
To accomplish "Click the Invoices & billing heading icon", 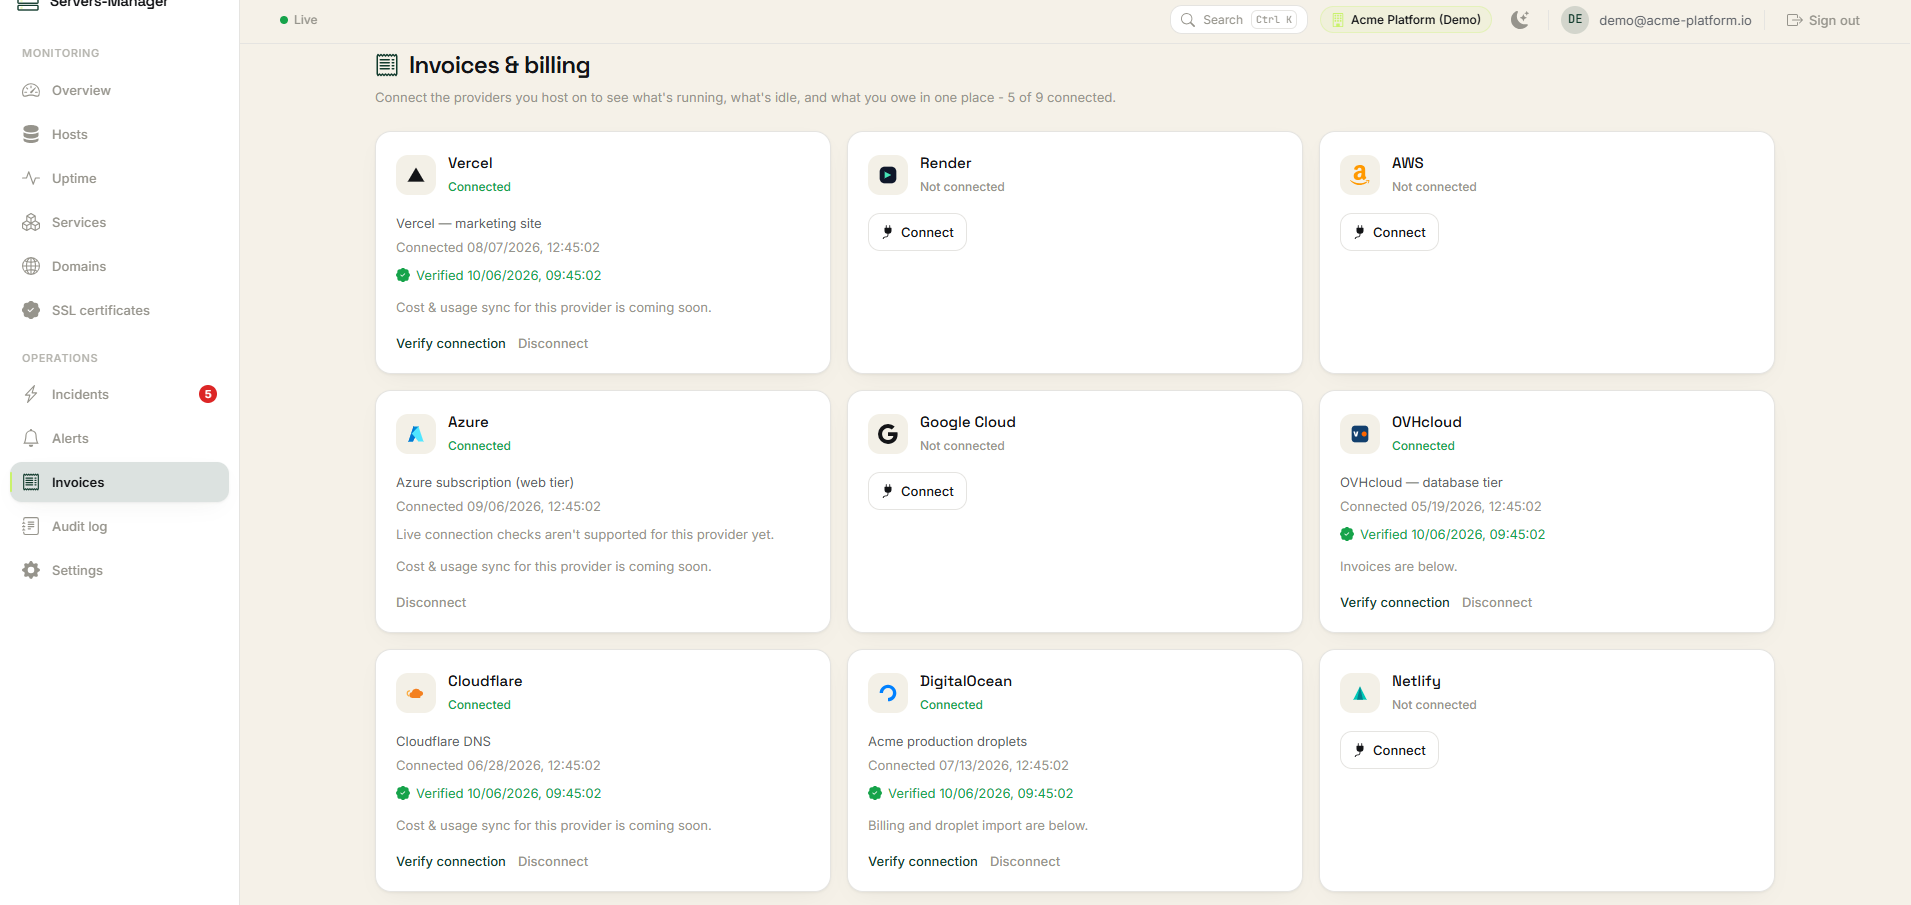I will 387,65.
